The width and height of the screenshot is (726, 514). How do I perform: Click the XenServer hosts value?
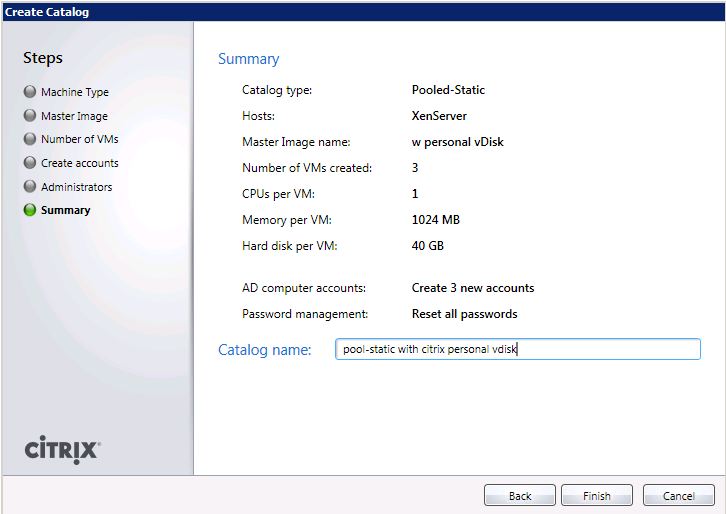439,116
